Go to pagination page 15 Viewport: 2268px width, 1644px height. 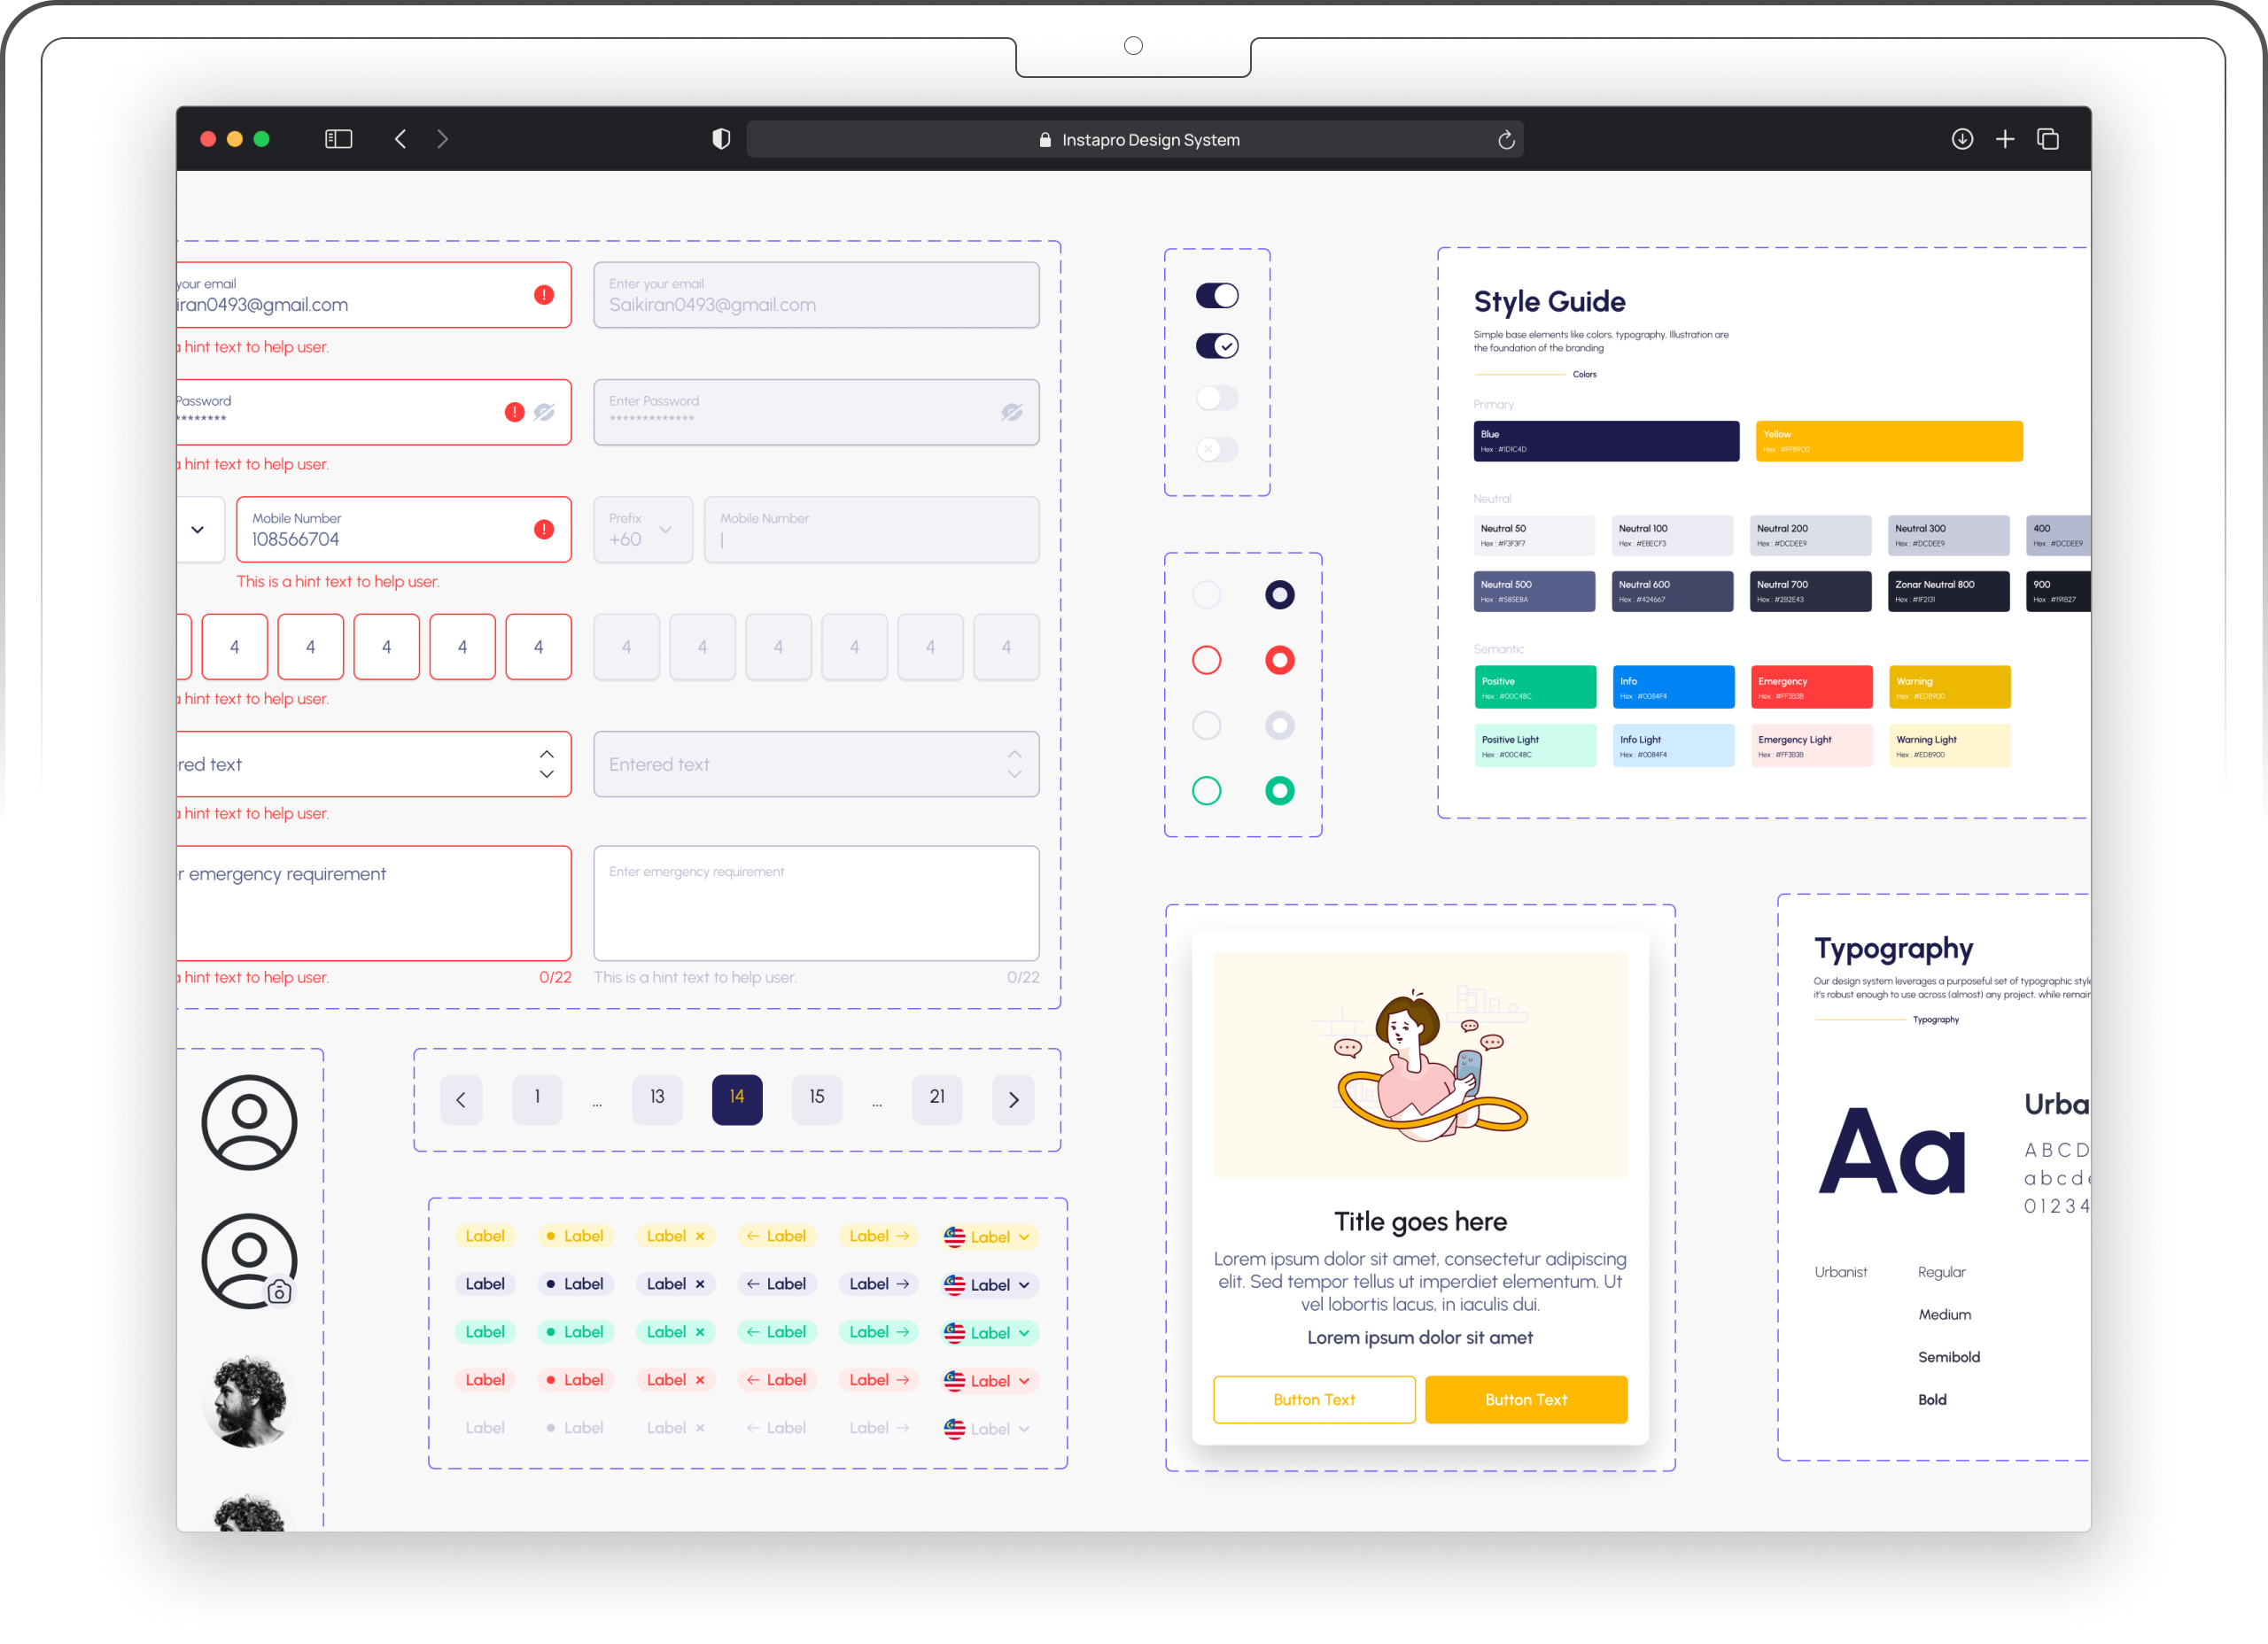pyautogui.click(x=817, y=1098)
